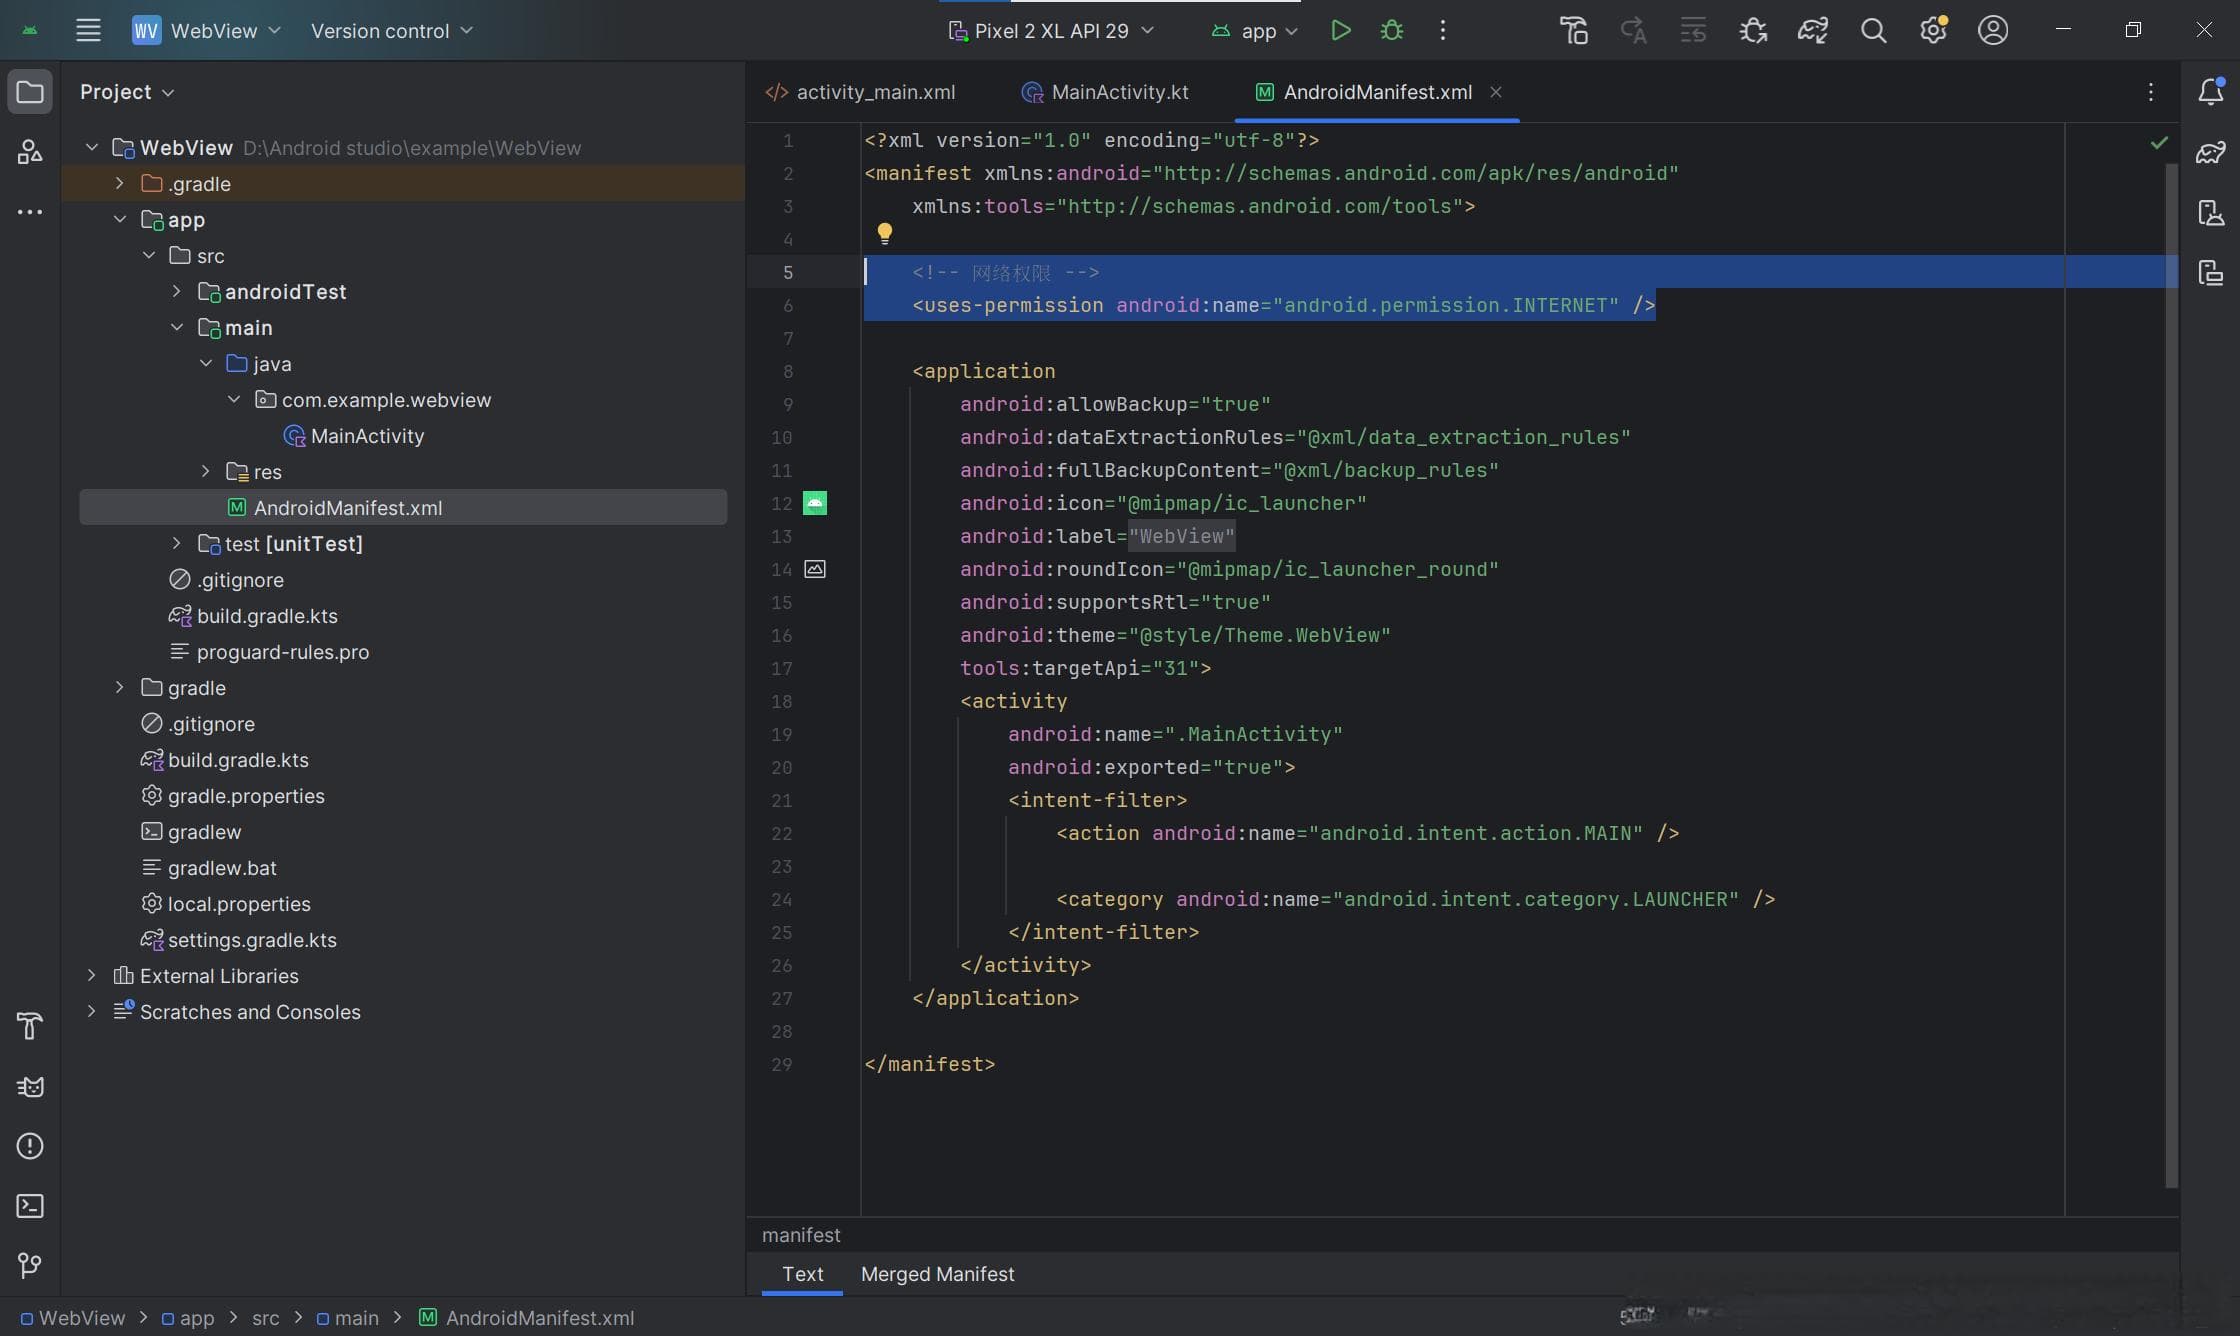The width and height of the screenshot is (2240, 1336).
Task: Select MainActivity in the project tree
Action: [x=367, y=435]
